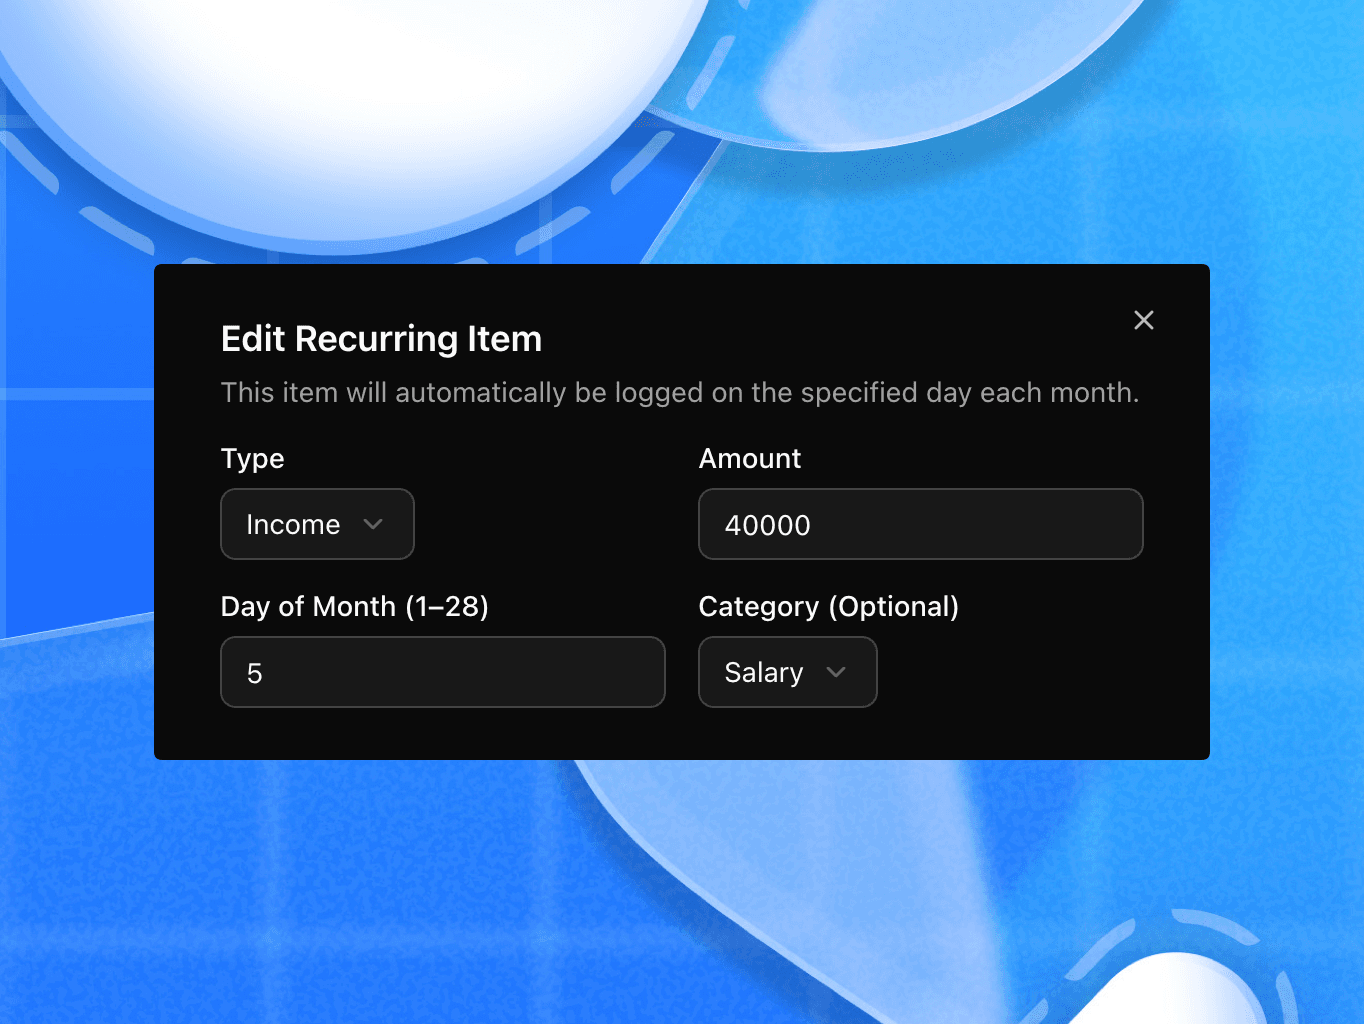This screenshot has width=1364, height=1024.
Task: Open the Type dropdown showing Income
Action: click(x=317, y=524)
